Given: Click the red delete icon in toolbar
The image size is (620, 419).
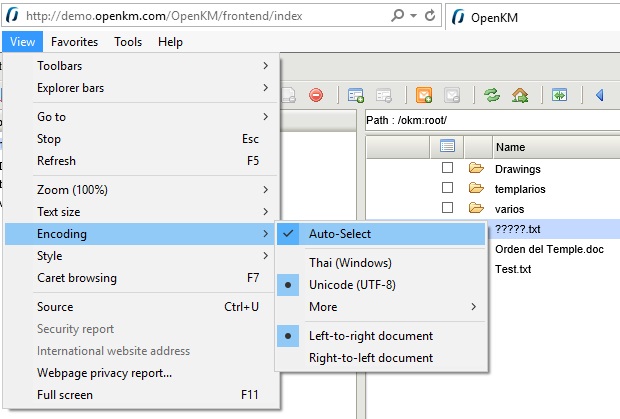Looking at the screenshot, I should click(x=316, y=95).
